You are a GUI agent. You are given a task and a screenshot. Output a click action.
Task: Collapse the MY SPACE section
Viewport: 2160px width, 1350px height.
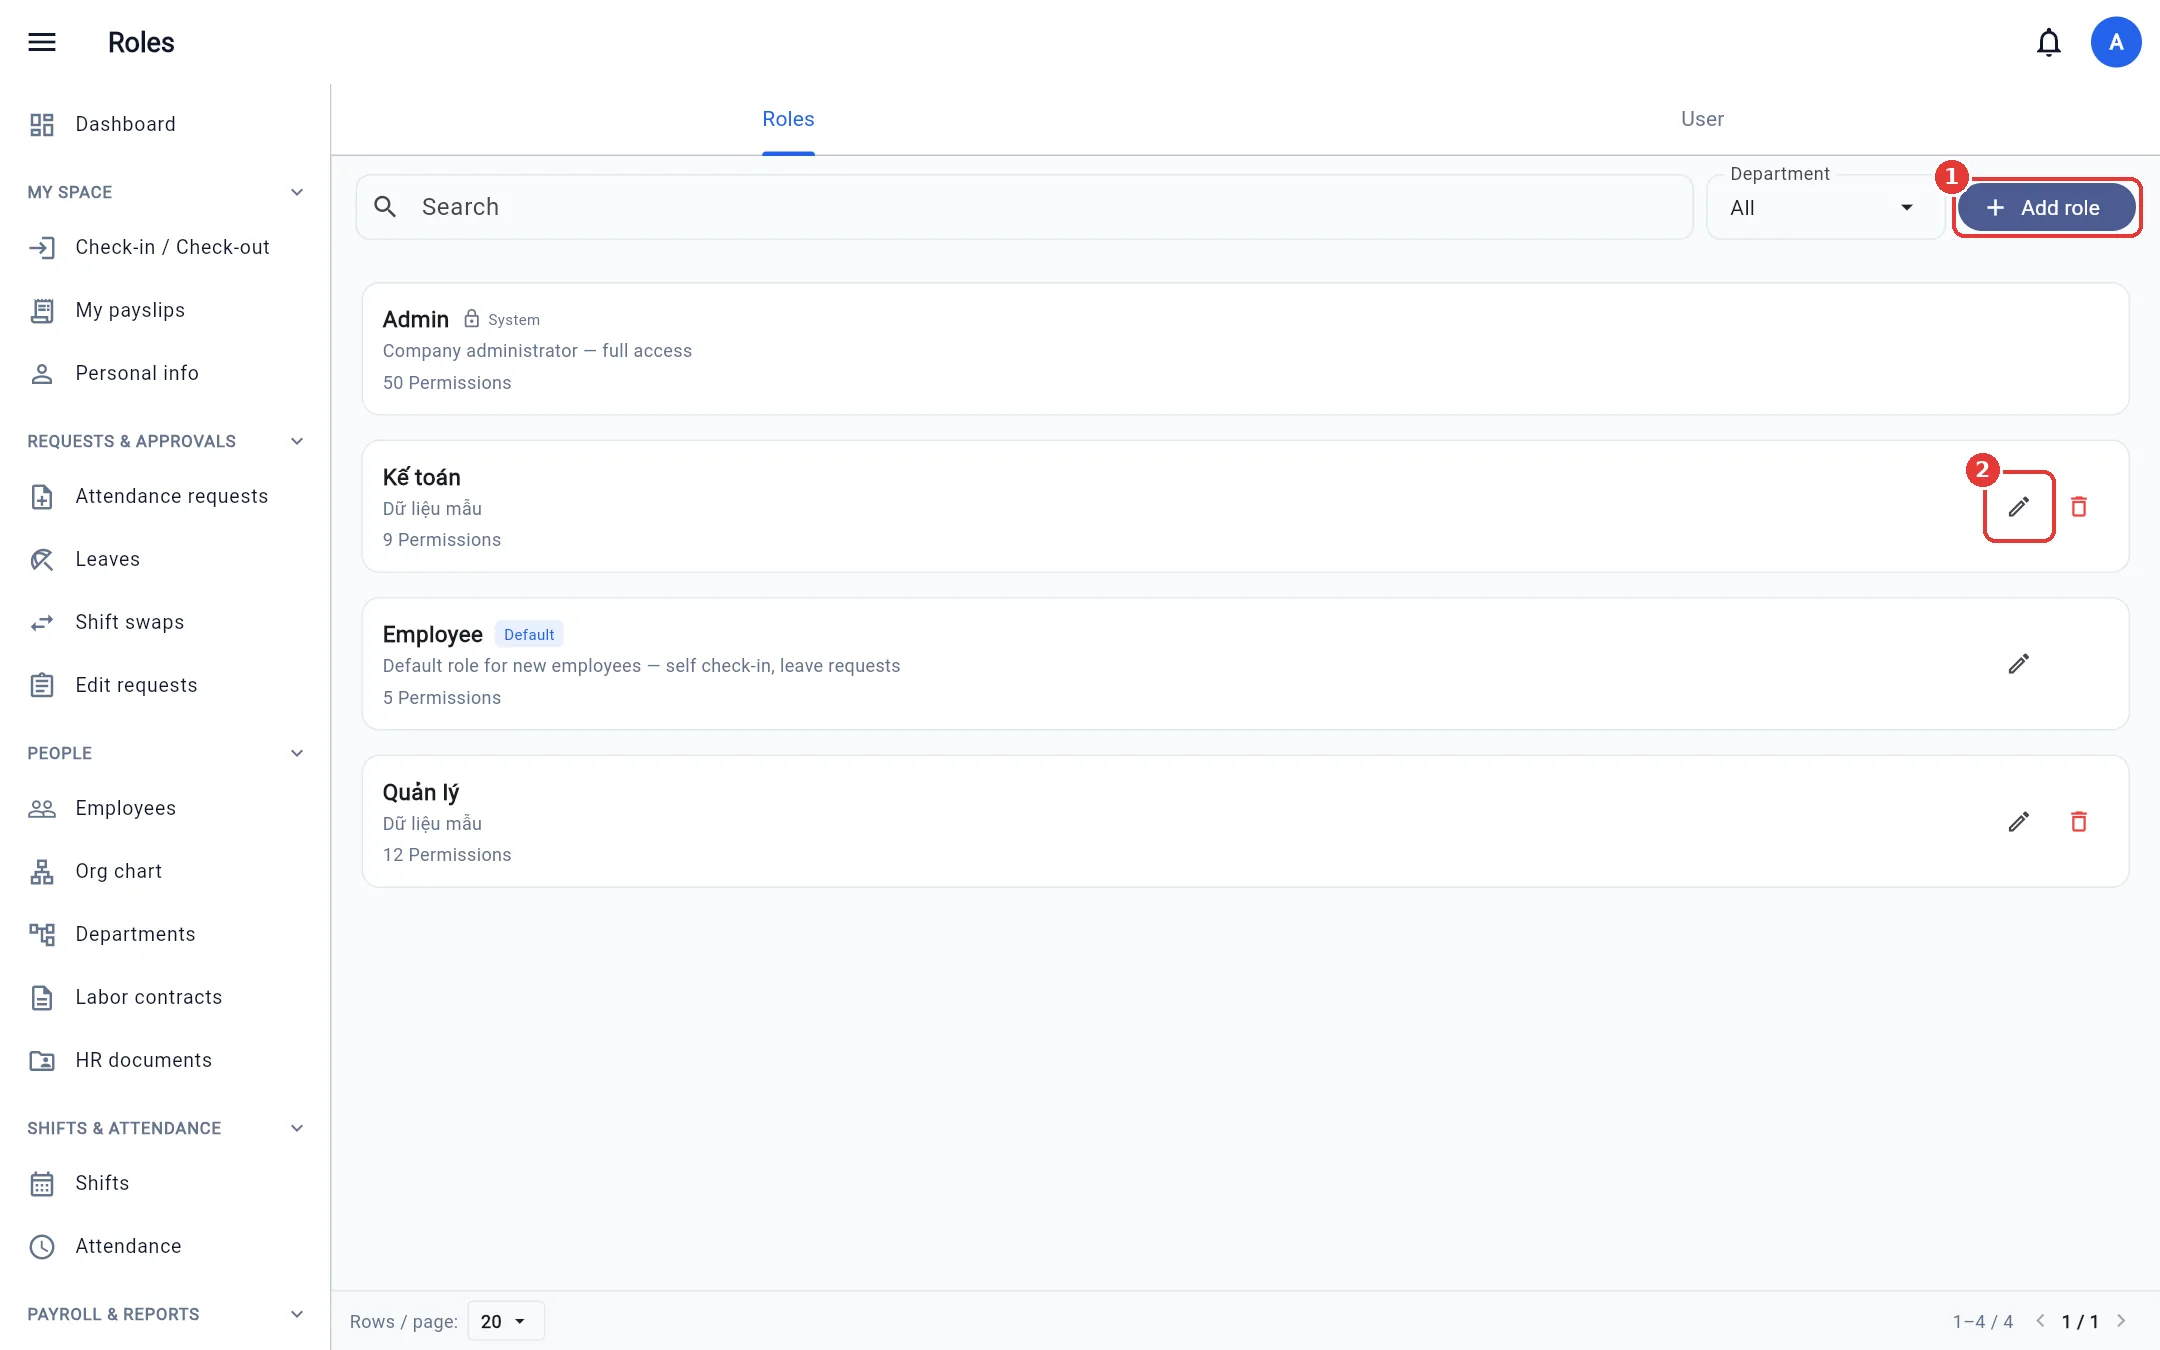click(x=297, y=192)
